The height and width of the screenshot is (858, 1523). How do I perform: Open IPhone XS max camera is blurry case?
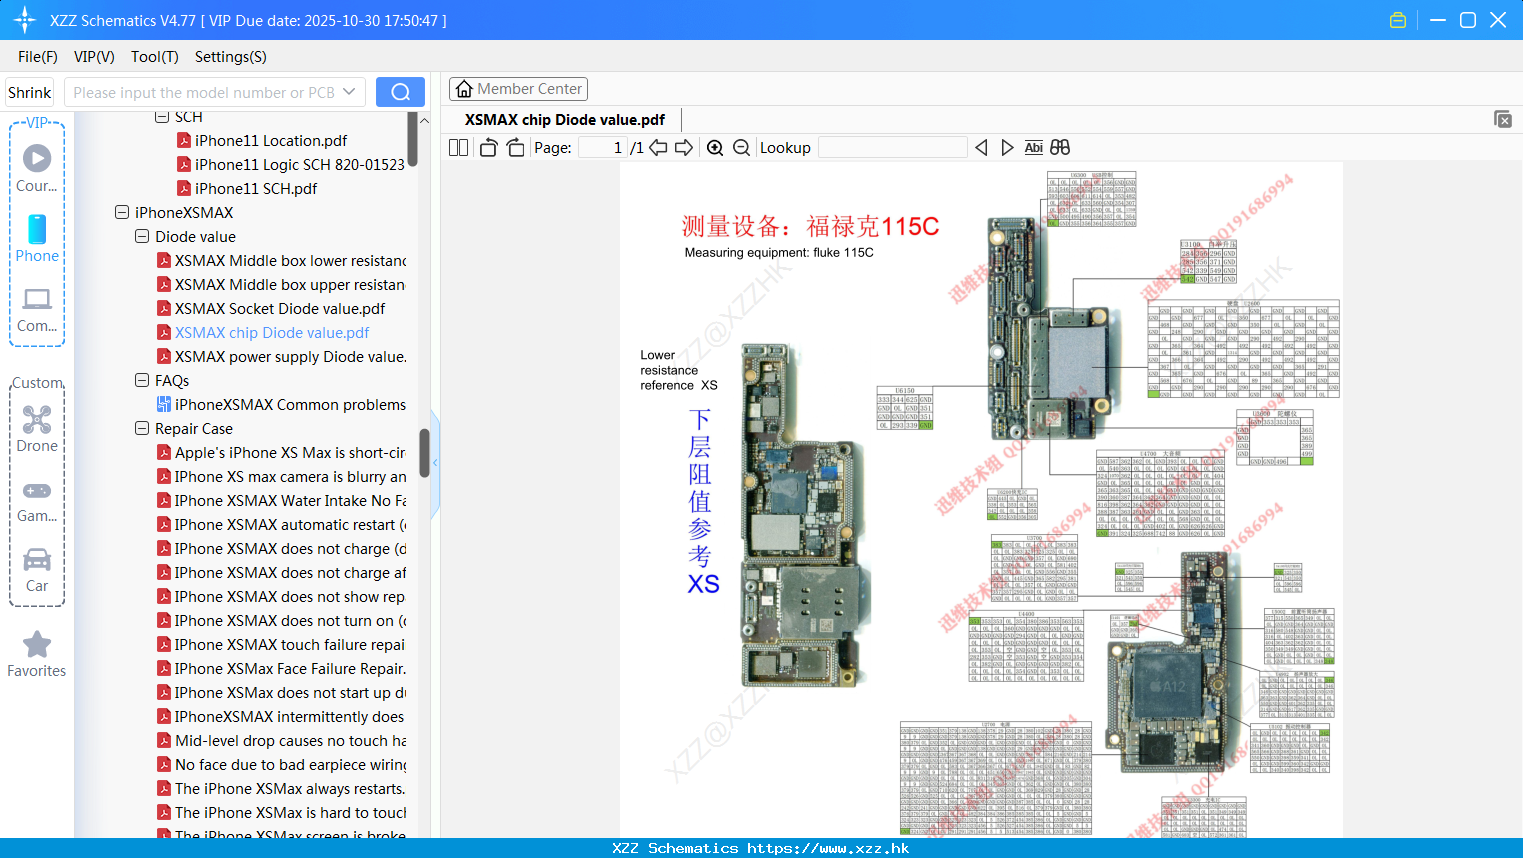pyautogui.click(x=282, y=476)
